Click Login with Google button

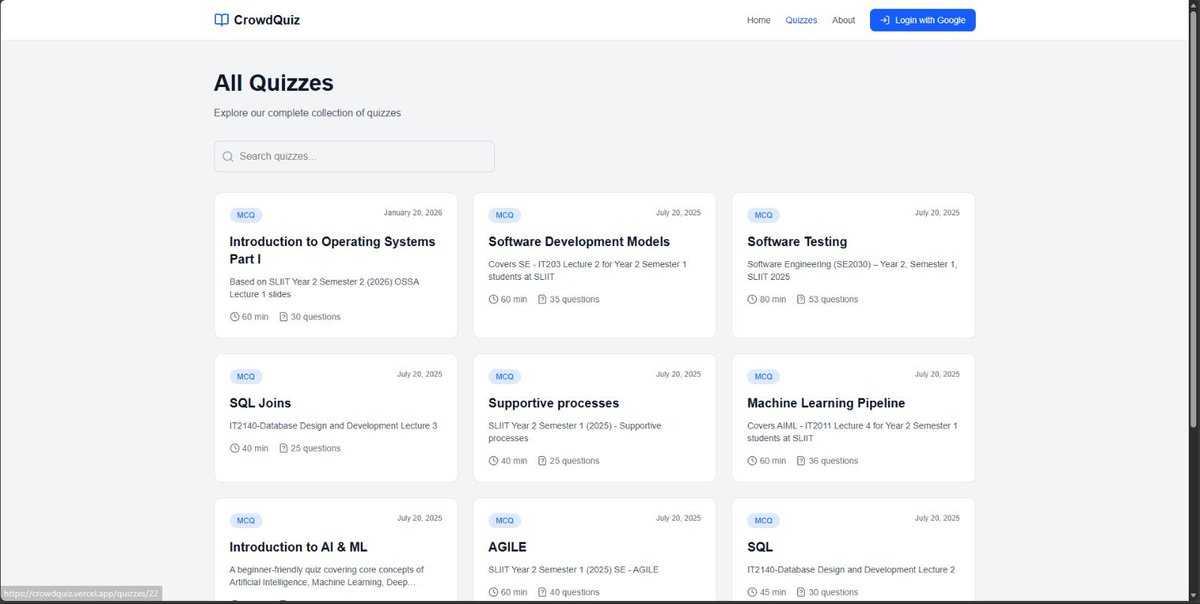coord(922,20)
